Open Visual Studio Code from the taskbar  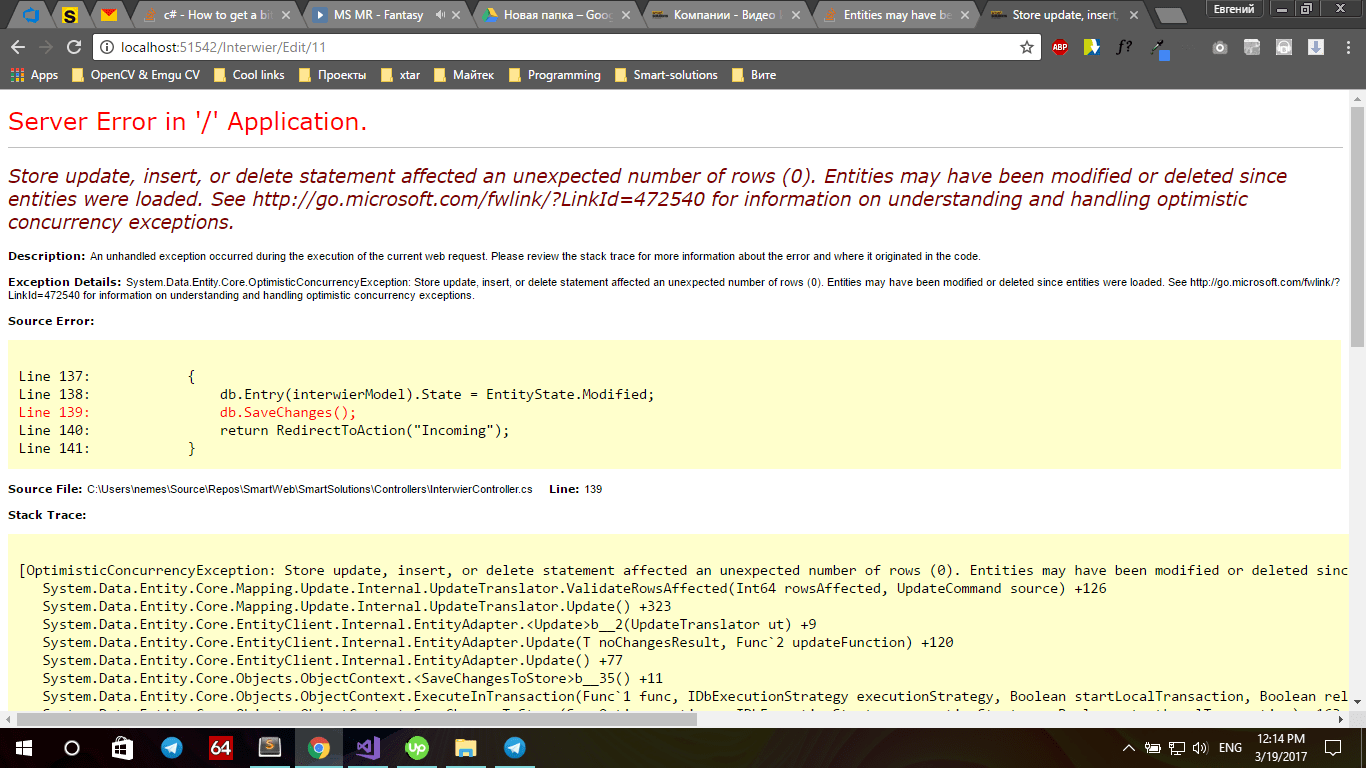[x=368, y=747]
